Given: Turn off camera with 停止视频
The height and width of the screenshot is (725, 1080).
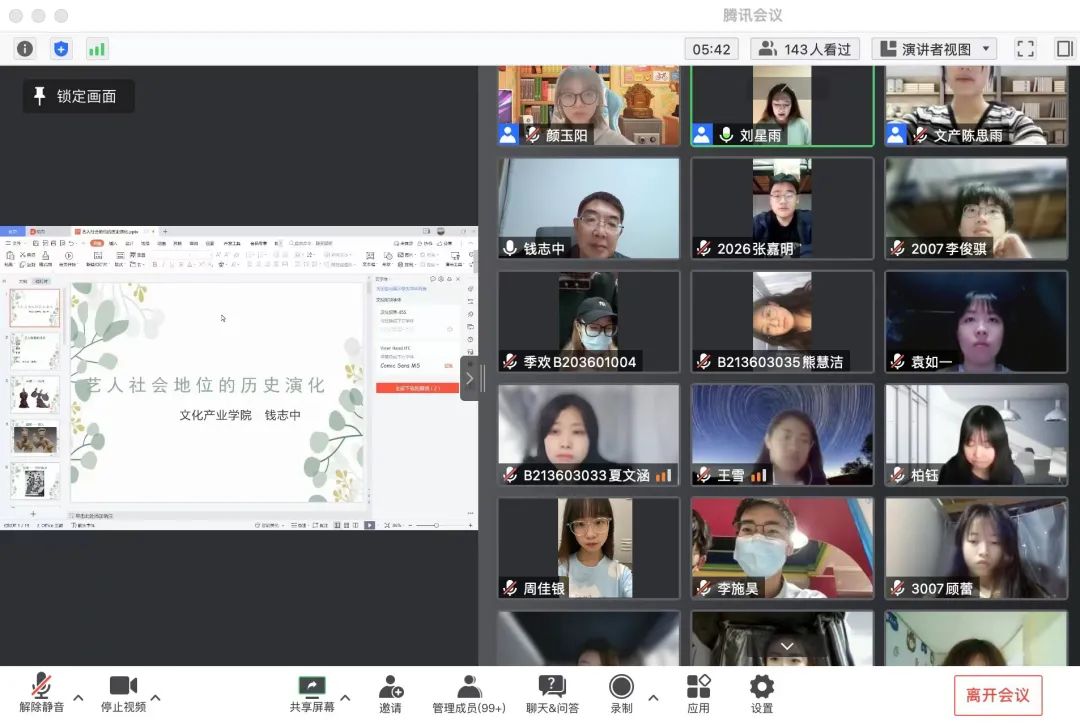Looking at the screenshot, I should [123, 693].
